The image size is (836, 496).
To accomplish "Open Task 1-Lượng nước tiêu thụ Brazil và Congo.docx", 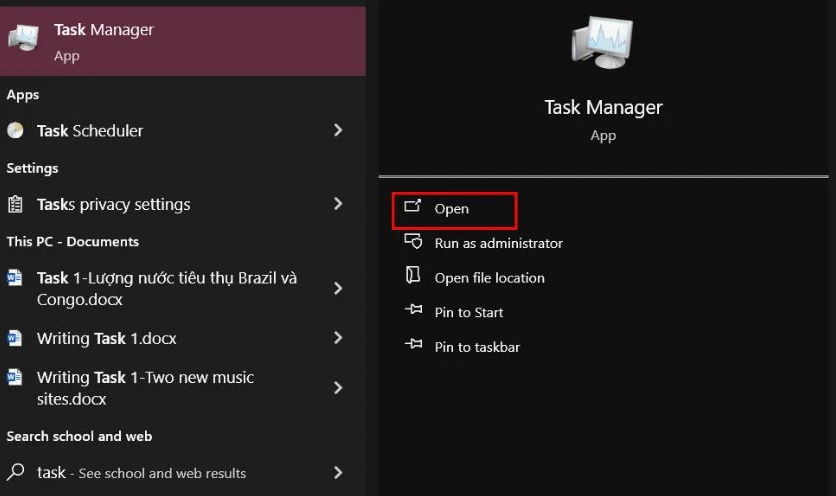I will click(x=183, y=289).
